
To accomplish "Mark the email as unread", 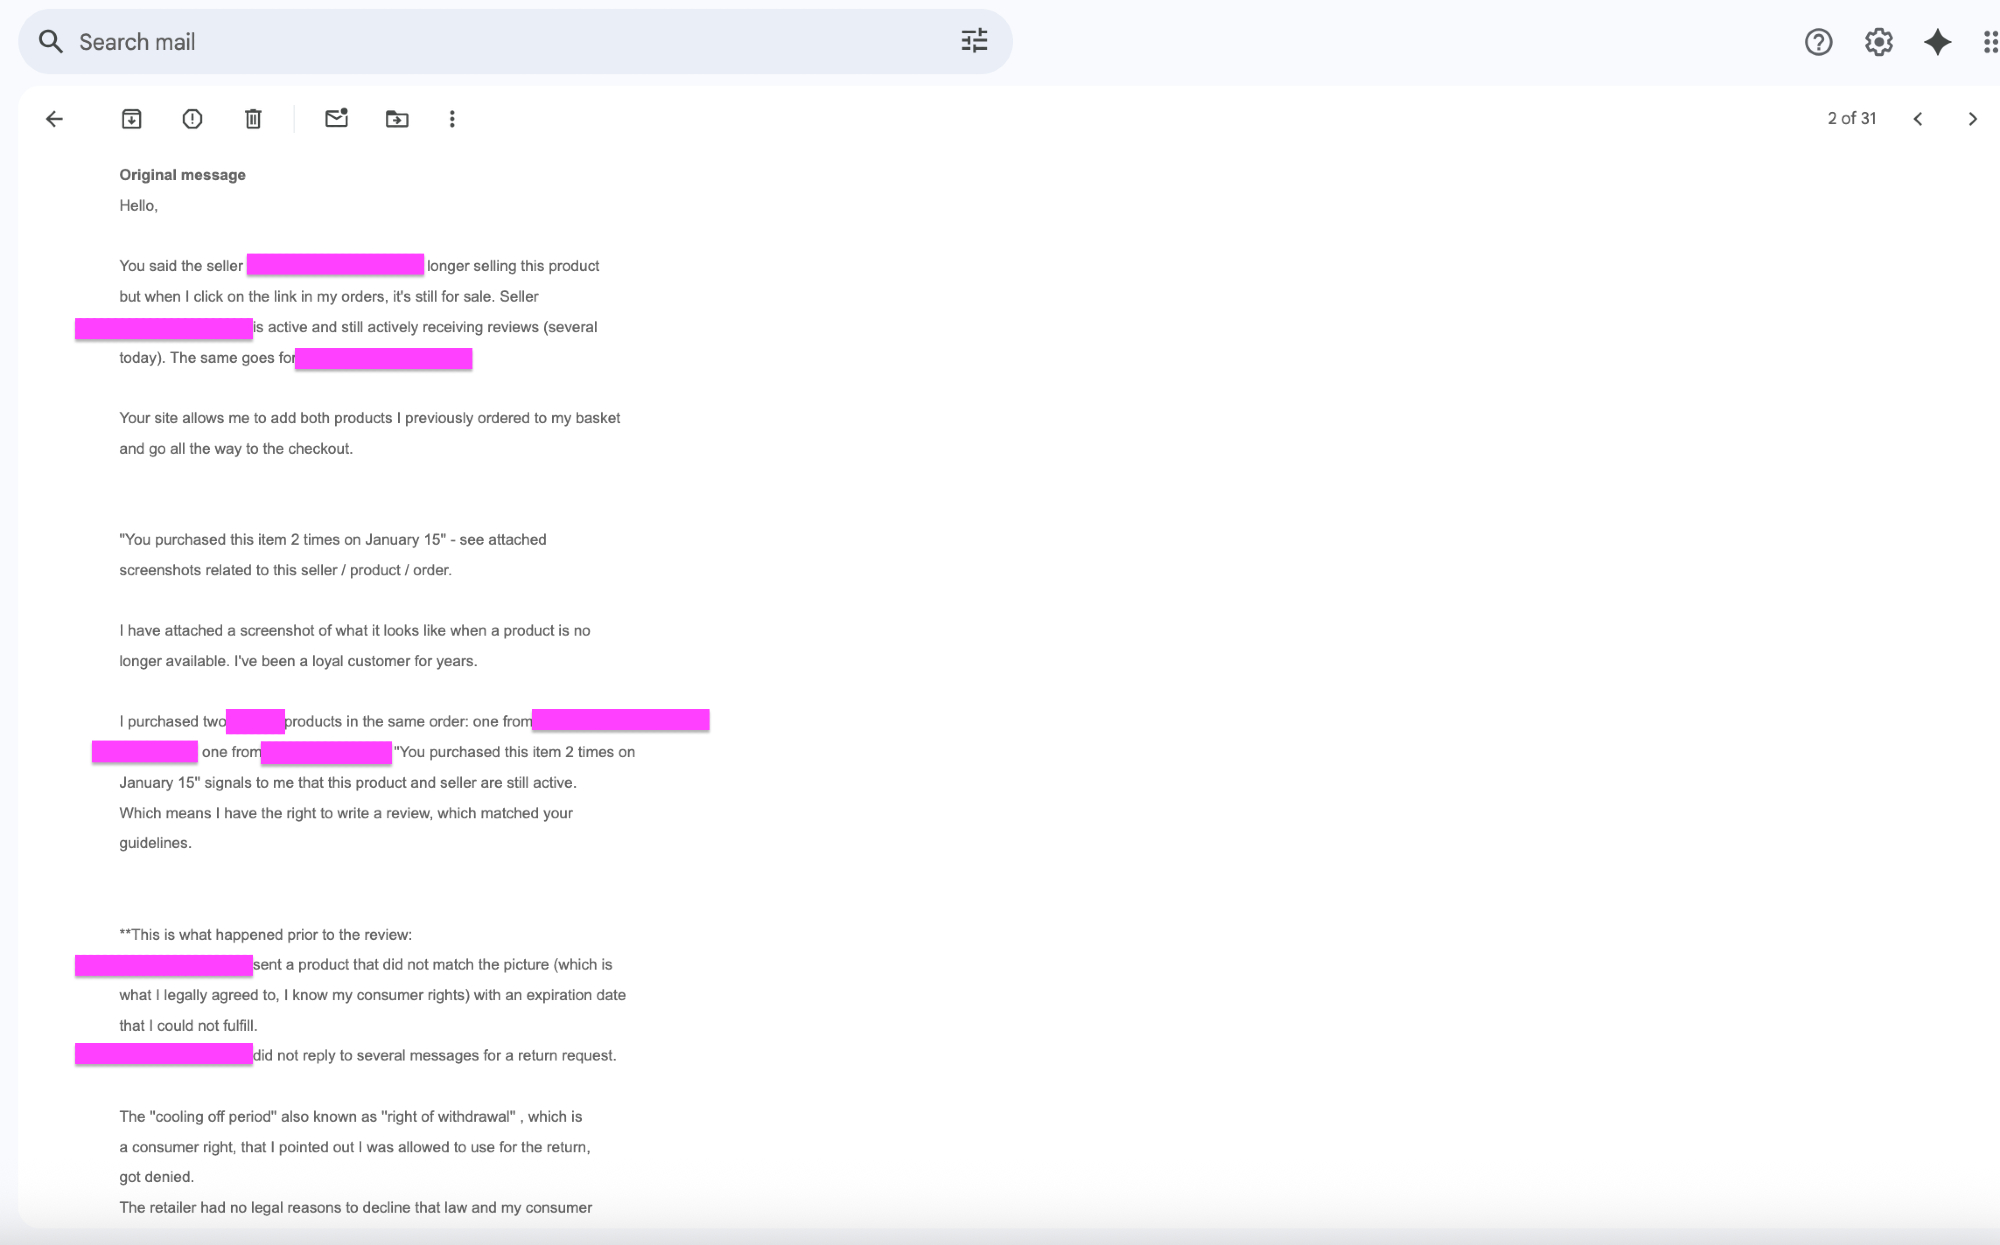I will (336, 119).
